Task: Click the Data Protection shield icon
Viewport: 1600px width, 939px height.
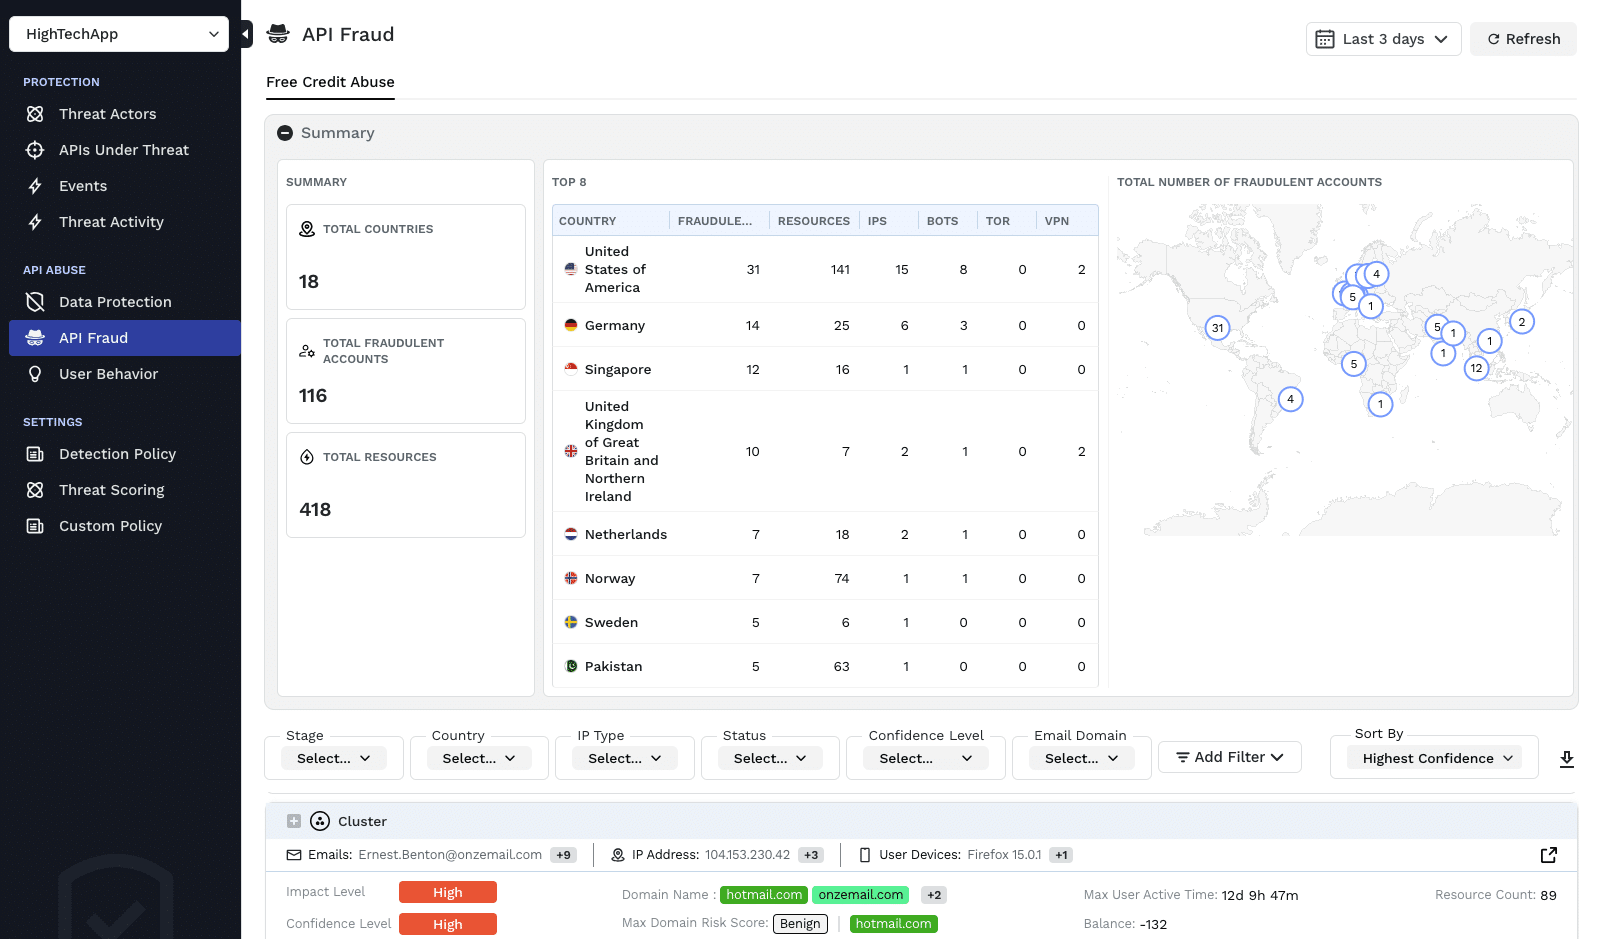Action: [x=35, y=302]
